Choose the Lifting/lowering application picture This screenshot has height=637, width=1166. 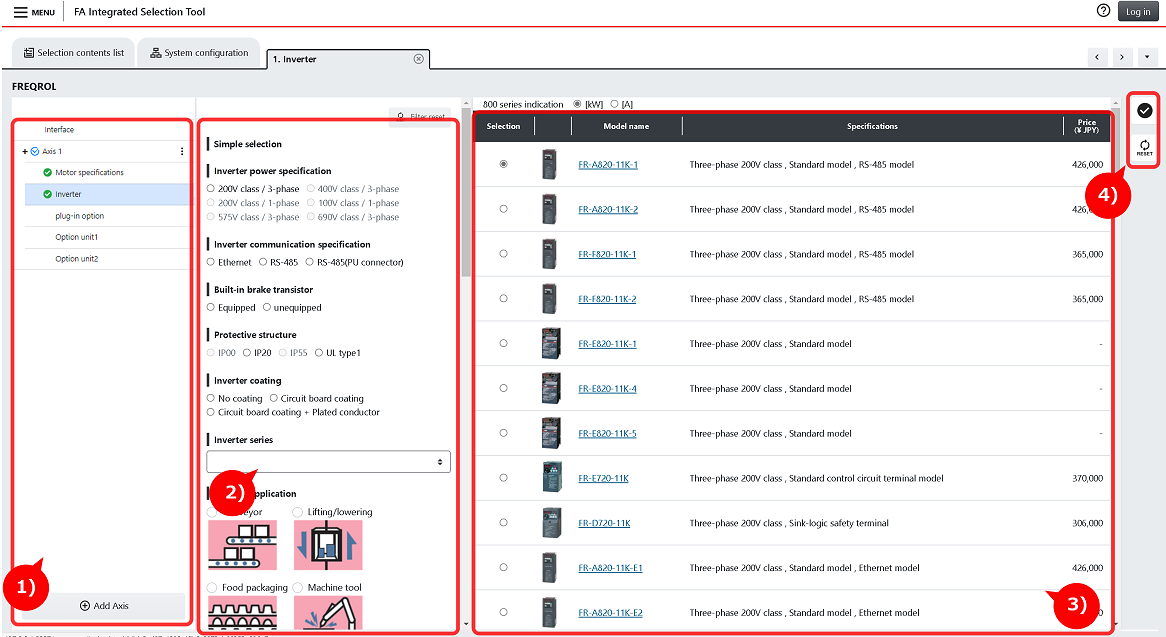click(x=328, y=545)
